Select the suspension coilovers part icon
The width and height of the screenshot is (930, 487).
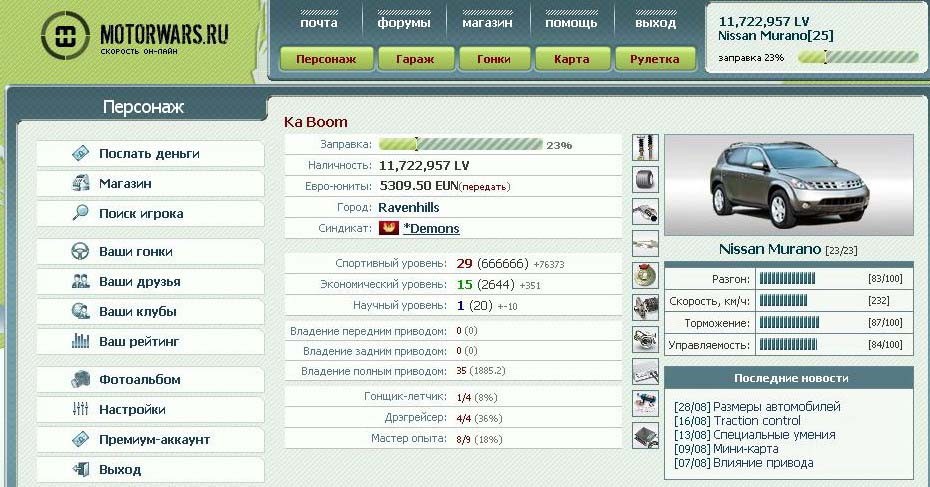coord(645,148)
